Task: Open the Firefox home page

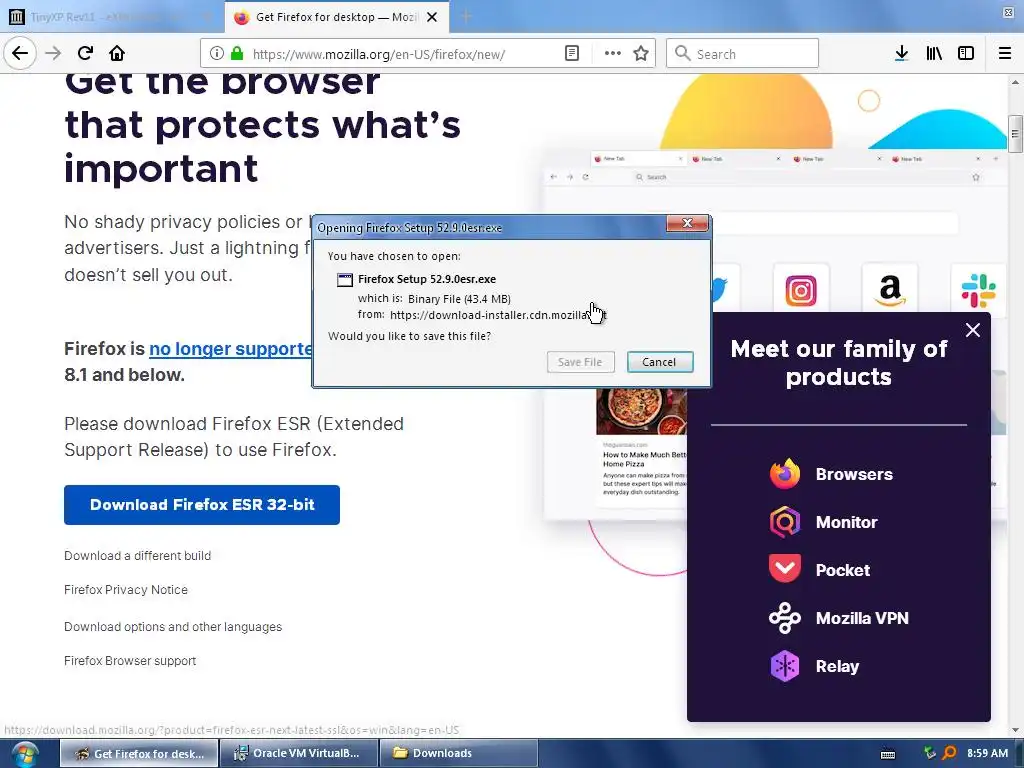Action: point(117,54)
